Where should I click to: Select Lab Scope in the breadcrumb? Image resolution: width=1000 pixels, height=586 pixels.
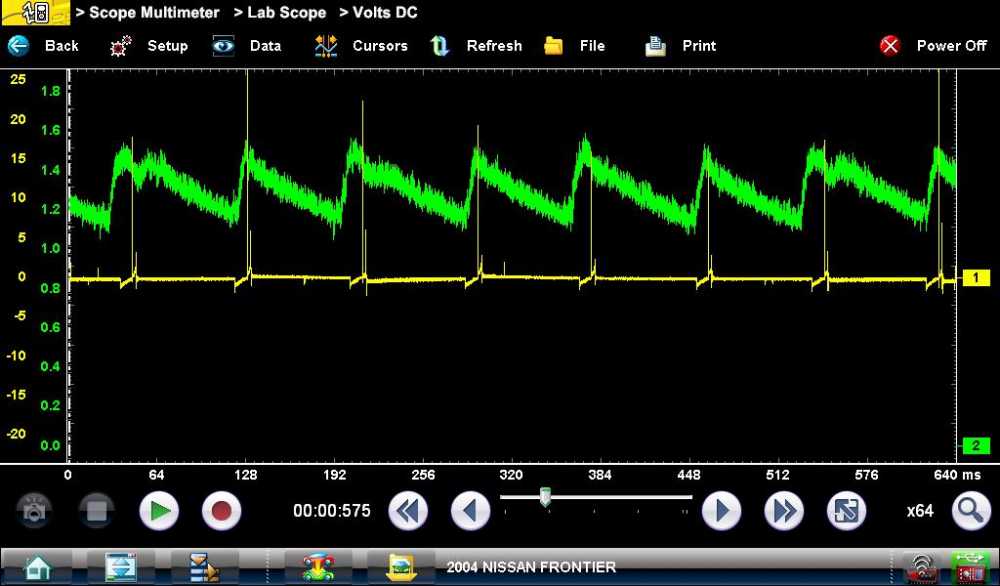pos(283,12)
